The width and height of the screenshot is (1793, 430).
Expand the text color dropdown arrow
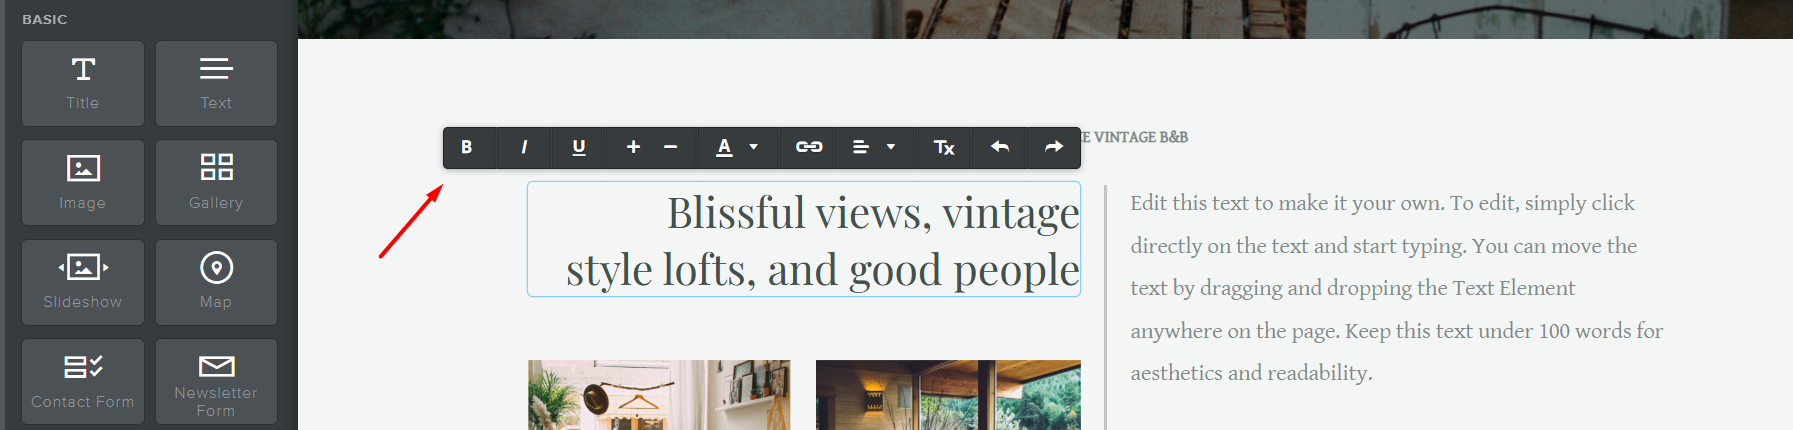(754, 147)
